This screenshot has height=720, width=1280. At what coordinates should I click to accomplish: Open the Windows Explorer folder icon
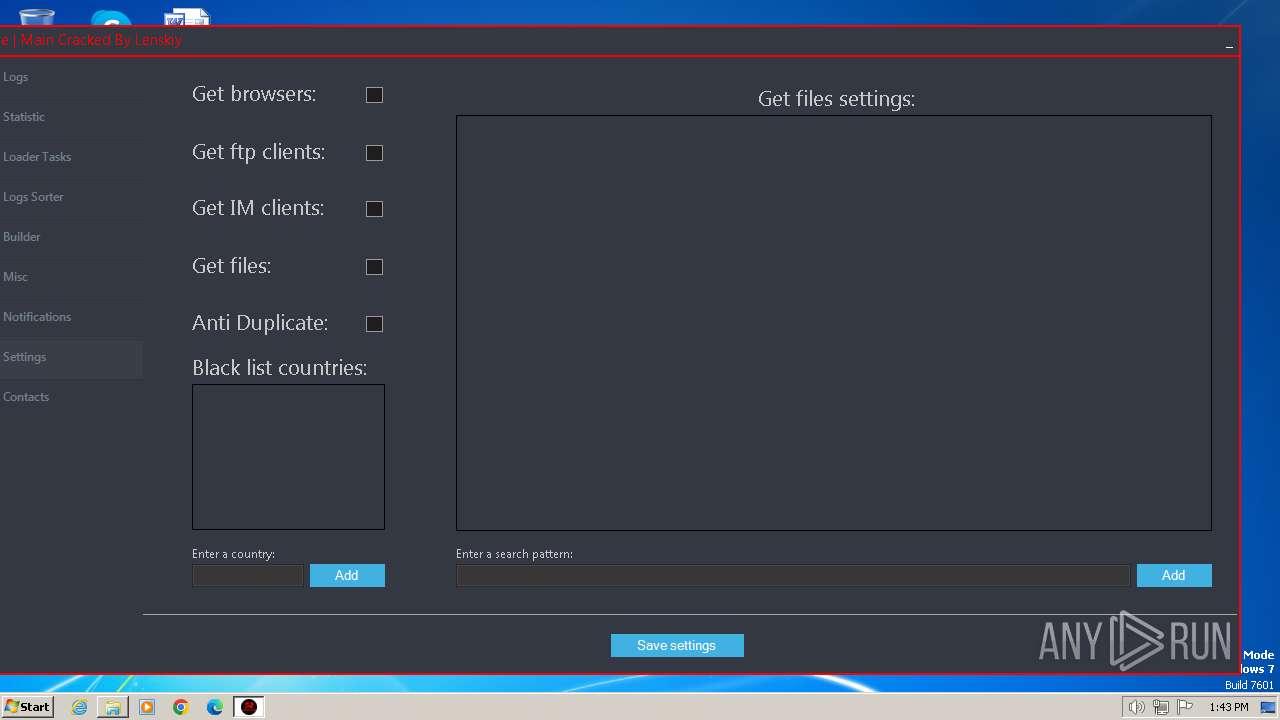(x=113, y=707)
